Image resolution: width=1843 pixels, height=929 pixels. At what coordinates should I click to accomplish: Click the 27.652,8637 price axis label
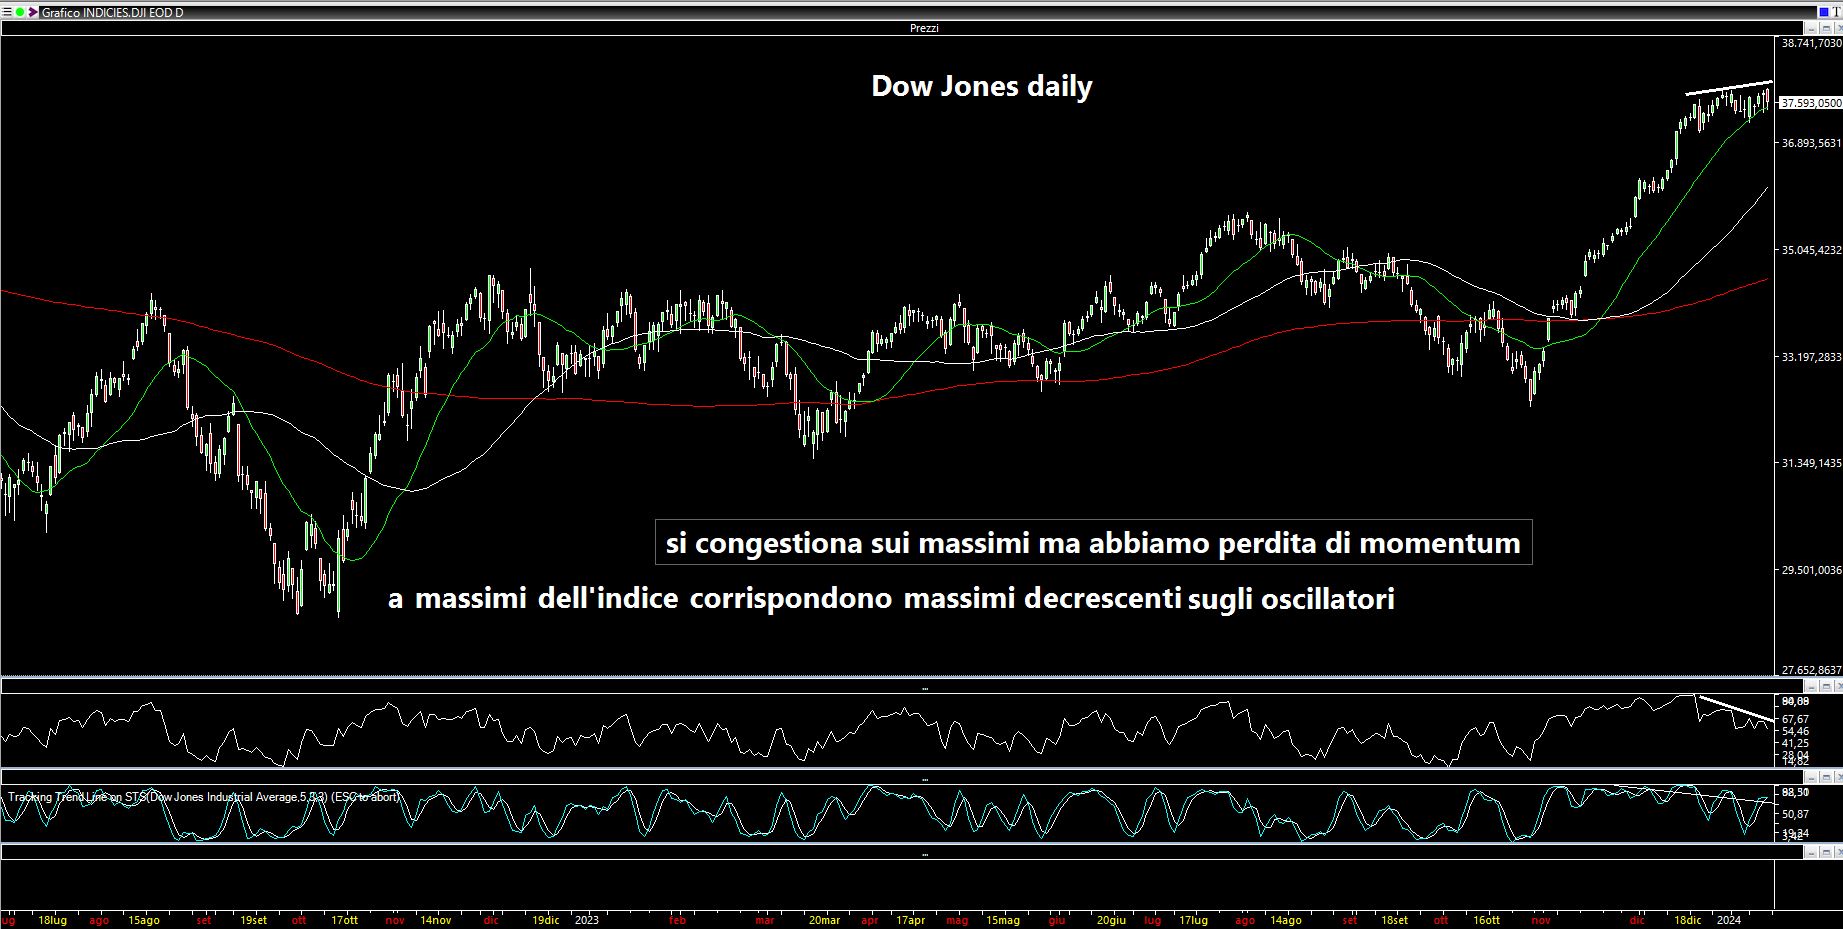pos(1811,670)
